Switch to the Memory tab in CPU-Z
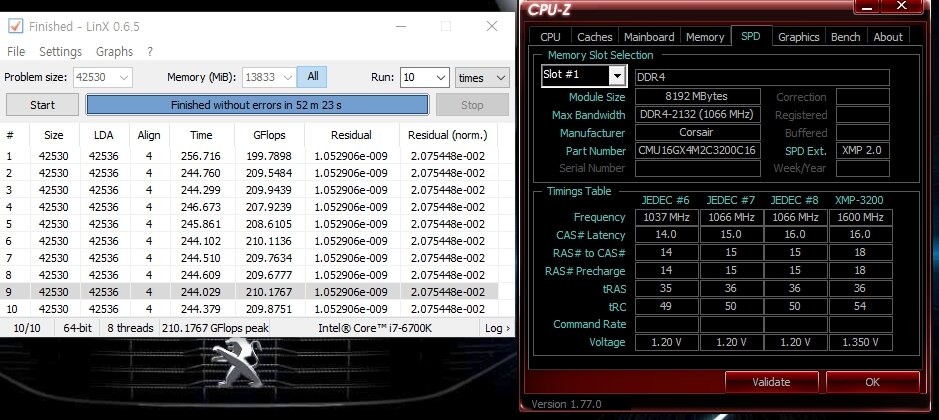This screenshot has width=939, height=420. [x=705, y=37]
